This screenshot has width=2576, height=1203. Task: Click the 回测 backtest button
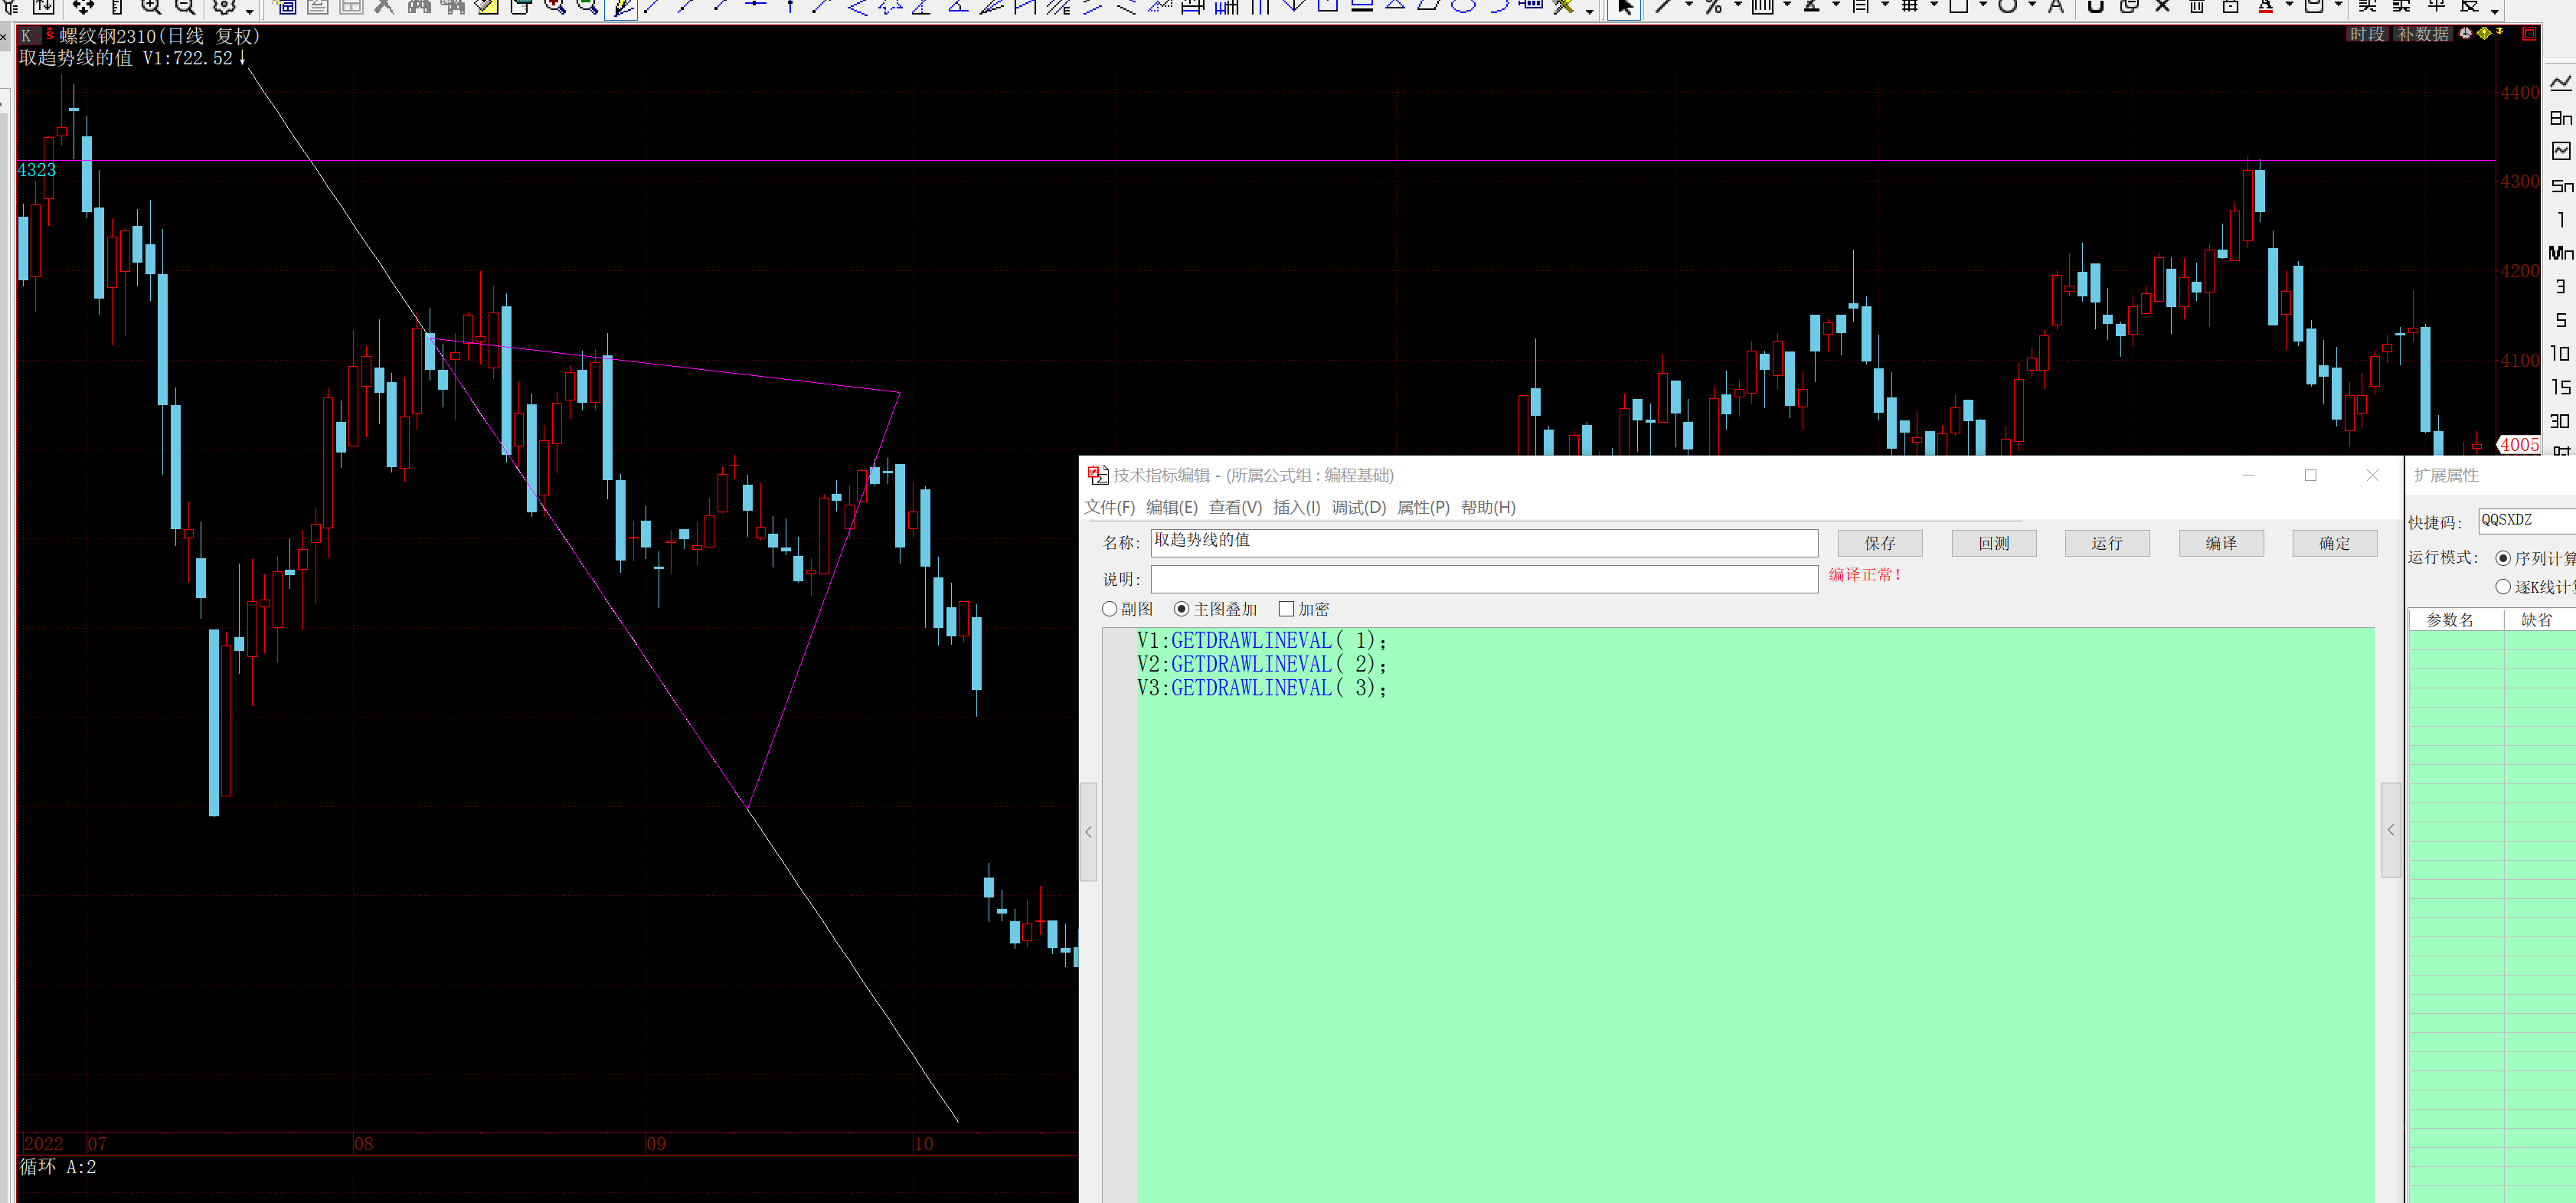point(1993,543)
